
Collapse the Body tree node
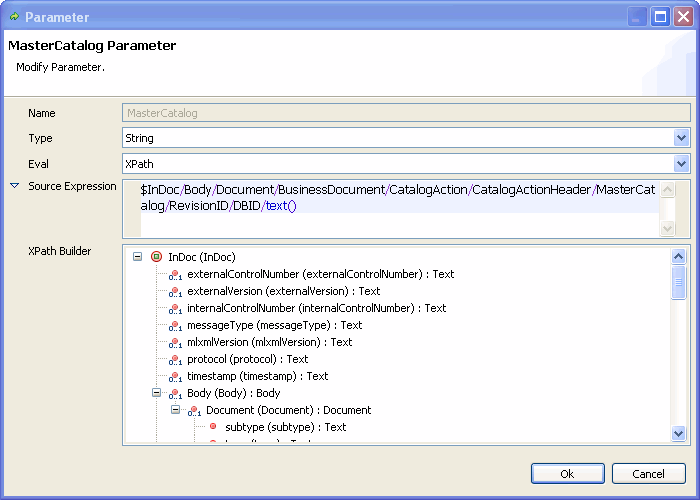tap(156, 393)
